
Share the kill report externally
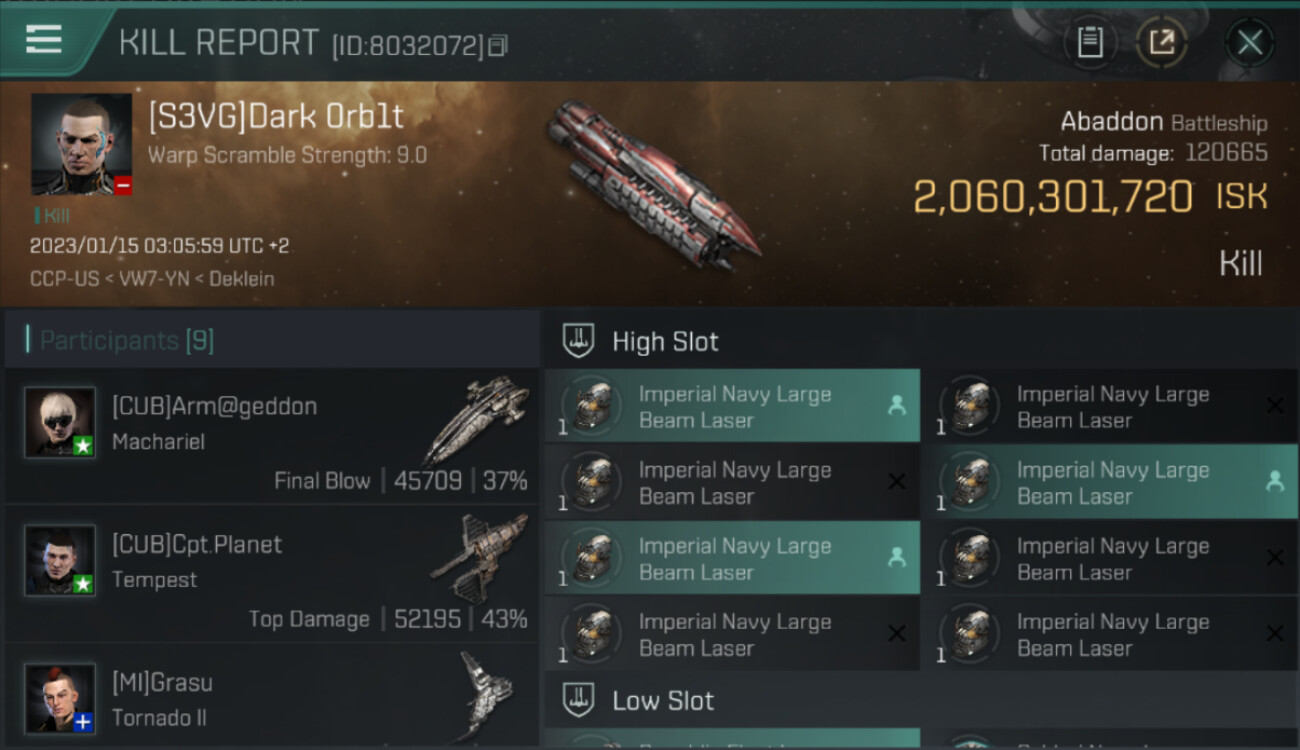pos(1161,43)
